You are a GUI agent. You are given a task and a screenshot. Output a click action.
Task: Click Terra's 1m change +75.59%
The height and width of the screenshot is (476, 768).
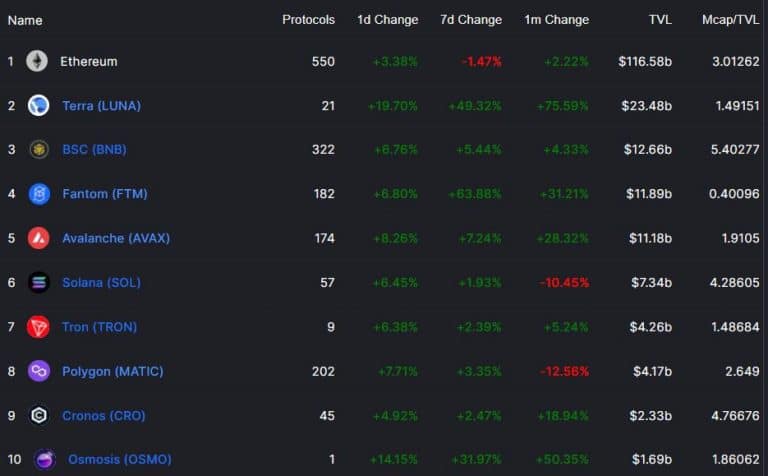[x=562, y=106]
